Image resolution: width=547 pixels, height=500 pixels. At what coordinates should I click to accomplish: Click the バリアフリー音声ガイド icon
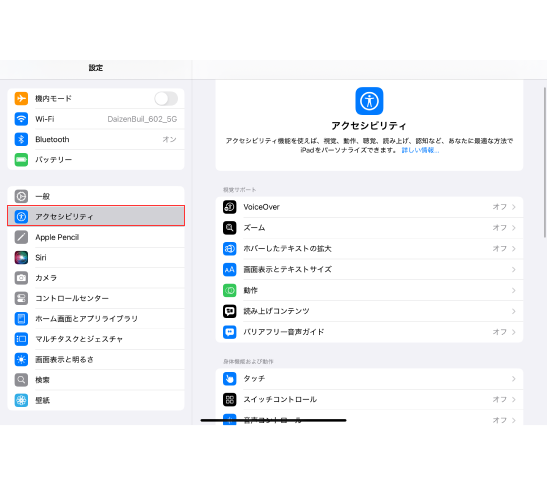coord(230,332)
